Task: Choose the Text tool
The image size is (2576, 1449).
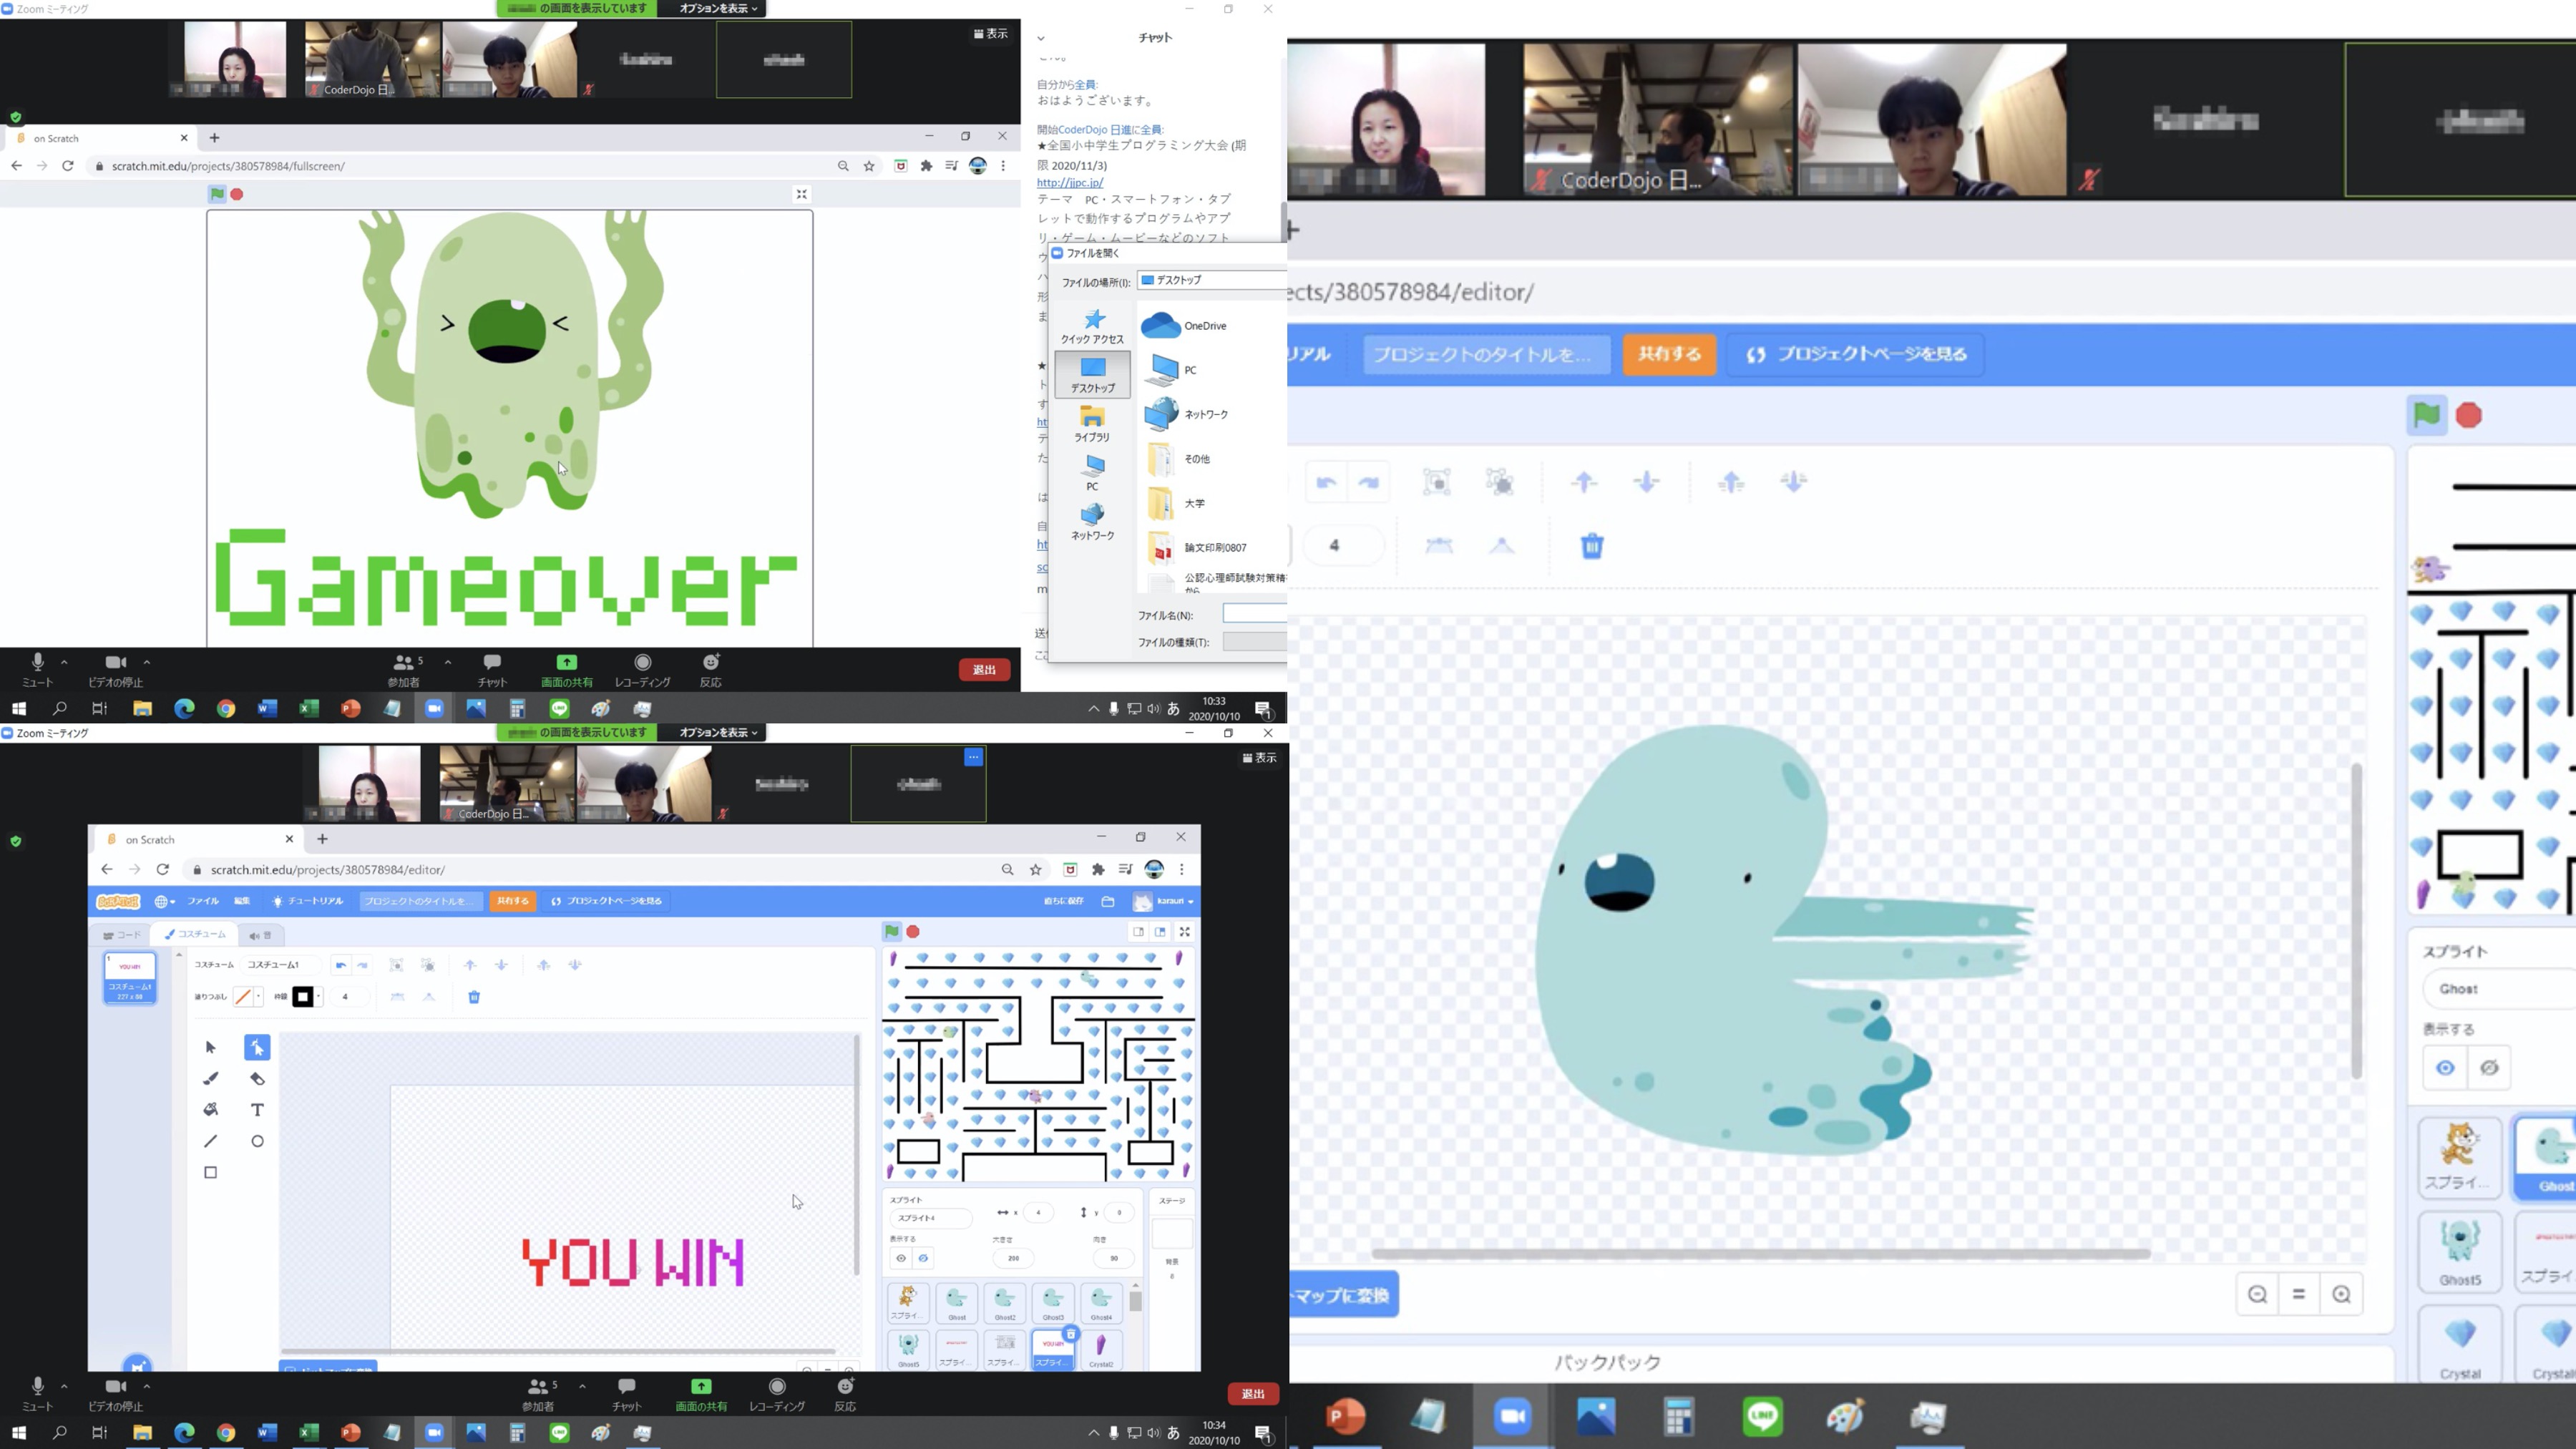Action: 257,1110
